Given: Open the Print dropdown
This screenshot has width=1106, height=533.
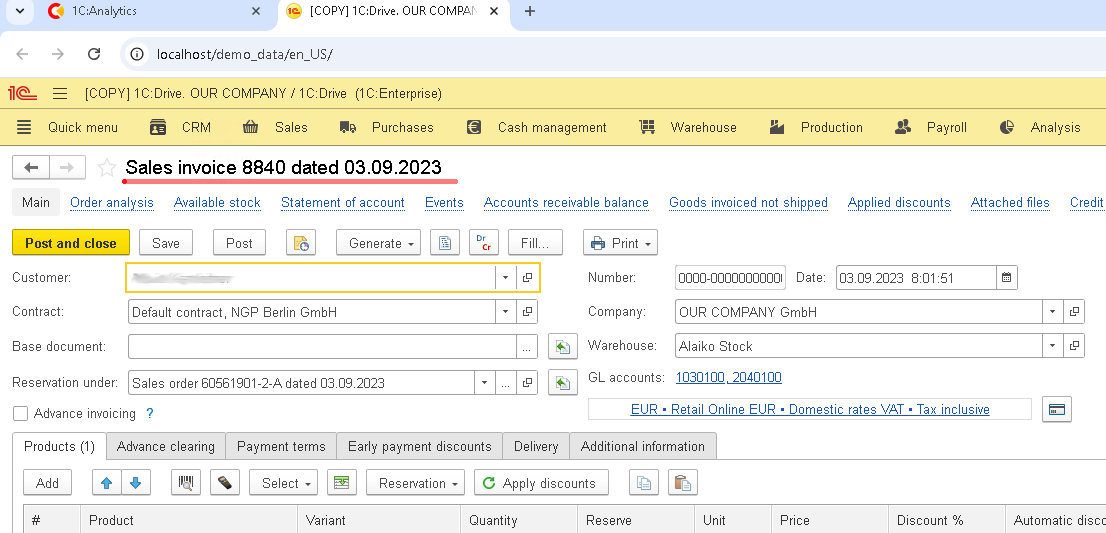Looking at the screenshot, I should (x=620, y=243).
